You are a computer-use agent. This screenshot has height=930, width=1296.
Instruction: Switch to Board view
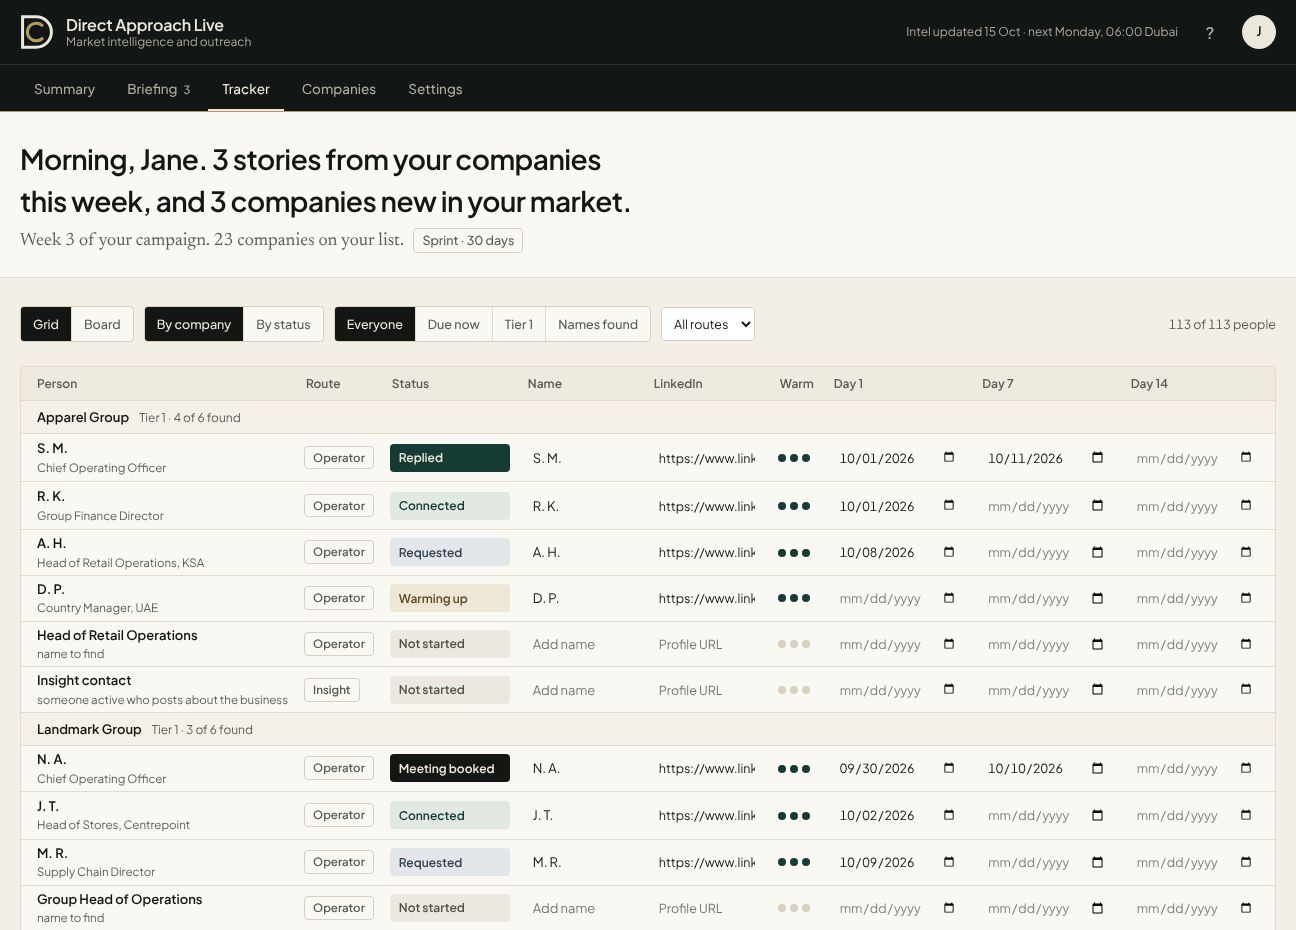(102, 324)
